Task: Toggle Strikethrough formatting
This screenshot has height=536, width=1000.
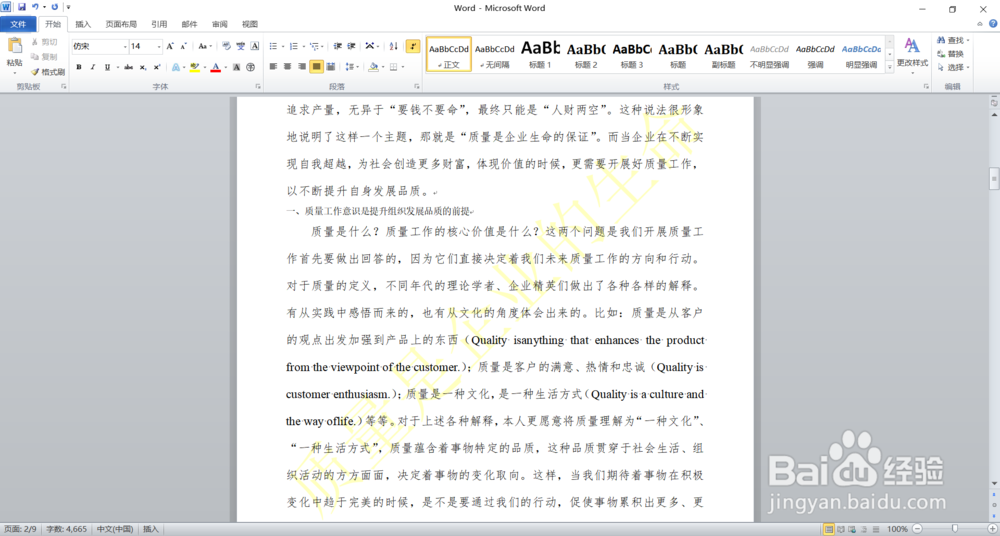Action: 129,66
